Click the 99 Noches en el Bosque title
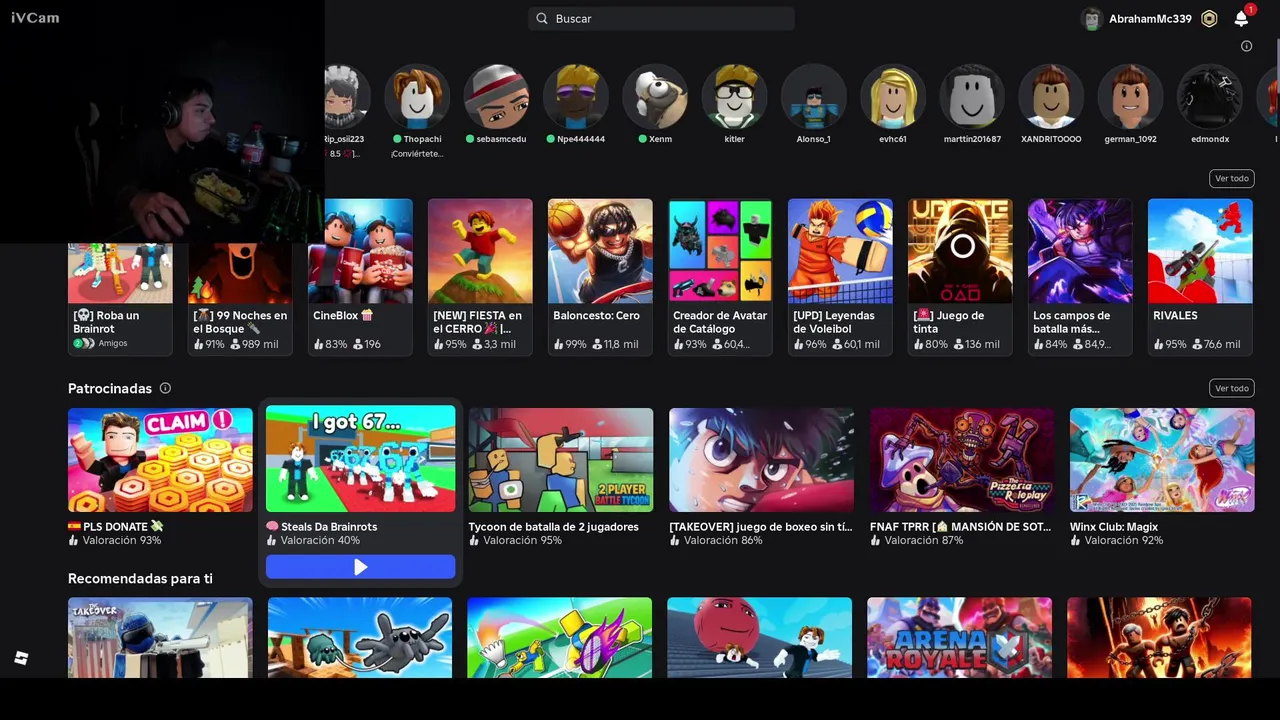 point(240,322)
